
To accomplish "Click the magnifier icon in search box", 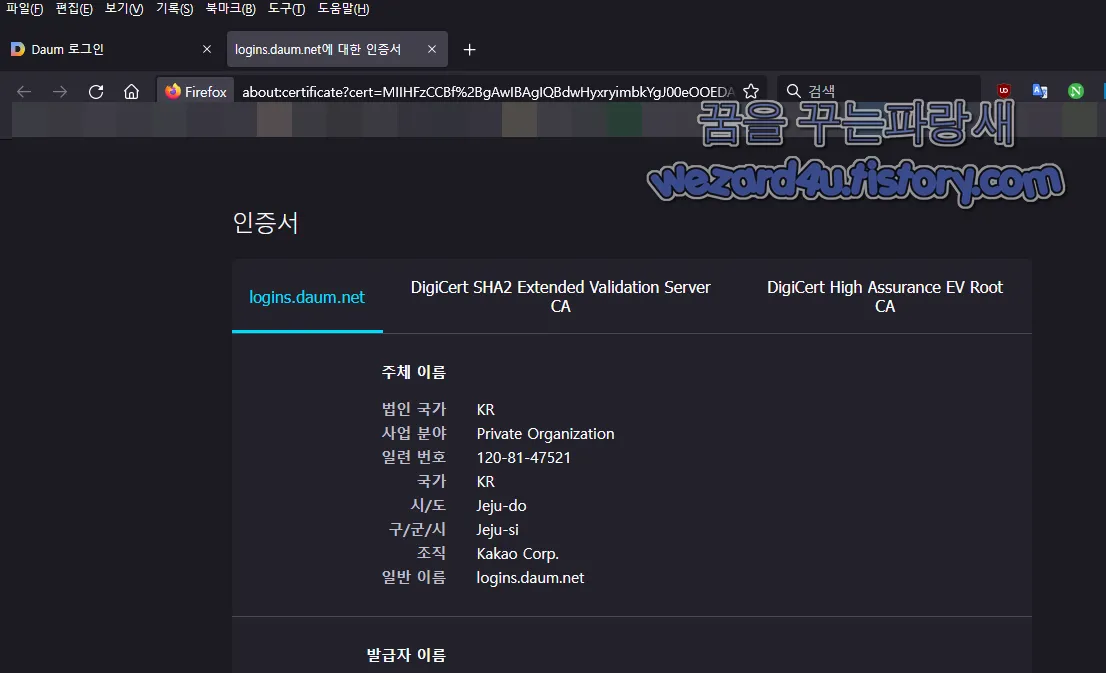I will point(794,91).
